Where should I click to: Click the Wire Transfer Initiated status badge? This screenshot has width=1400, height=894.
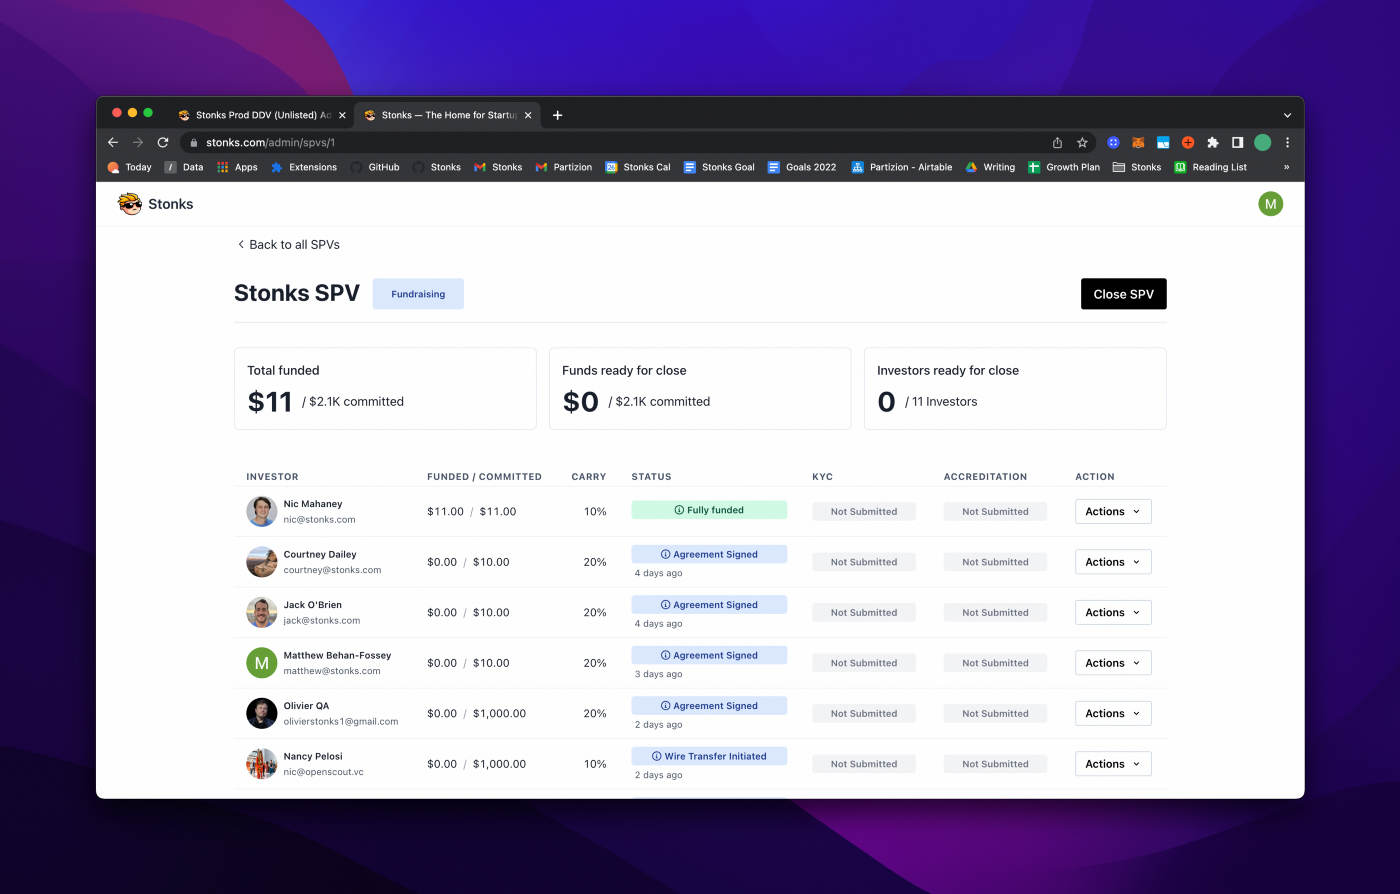tap(709, 756)
